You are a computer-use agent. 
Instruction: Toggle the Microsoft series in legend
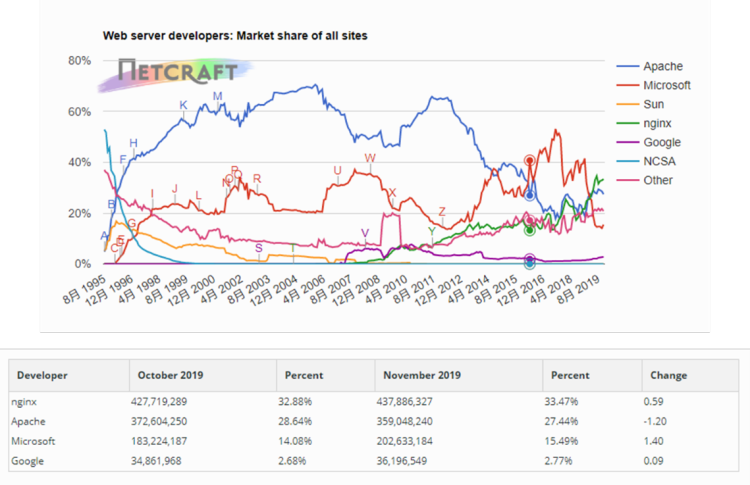coord(666,85)
